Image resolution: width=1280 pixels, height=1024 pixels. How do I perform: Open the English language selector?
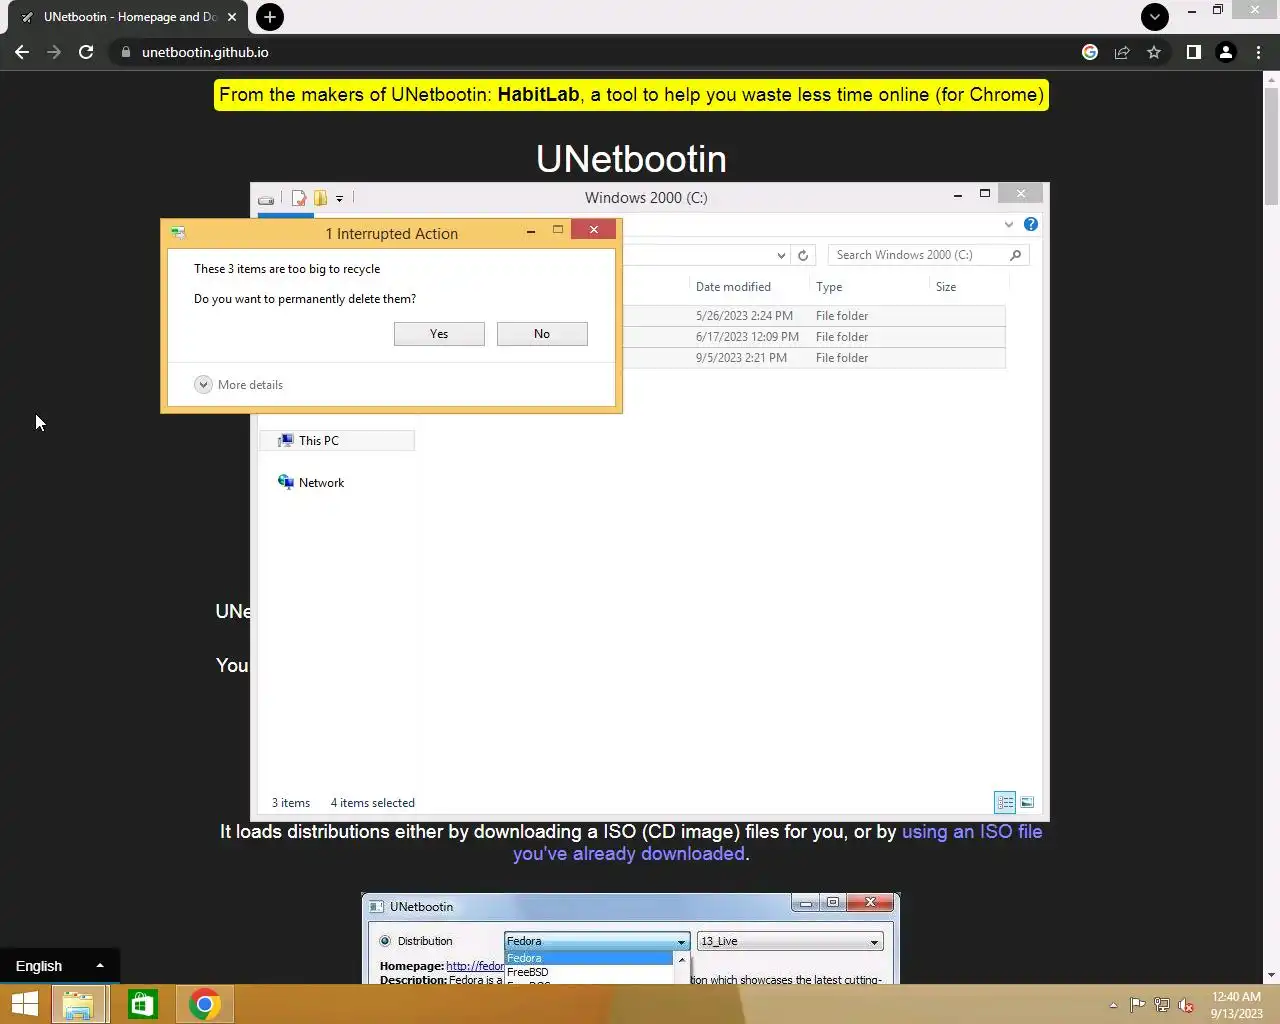point(59,966)
